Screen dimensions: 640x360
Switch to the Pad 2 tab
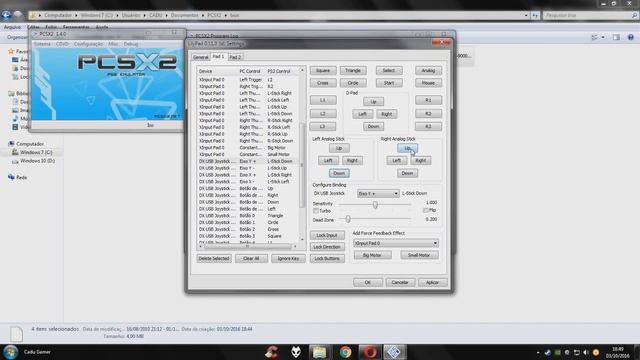[x=235, y=57]
